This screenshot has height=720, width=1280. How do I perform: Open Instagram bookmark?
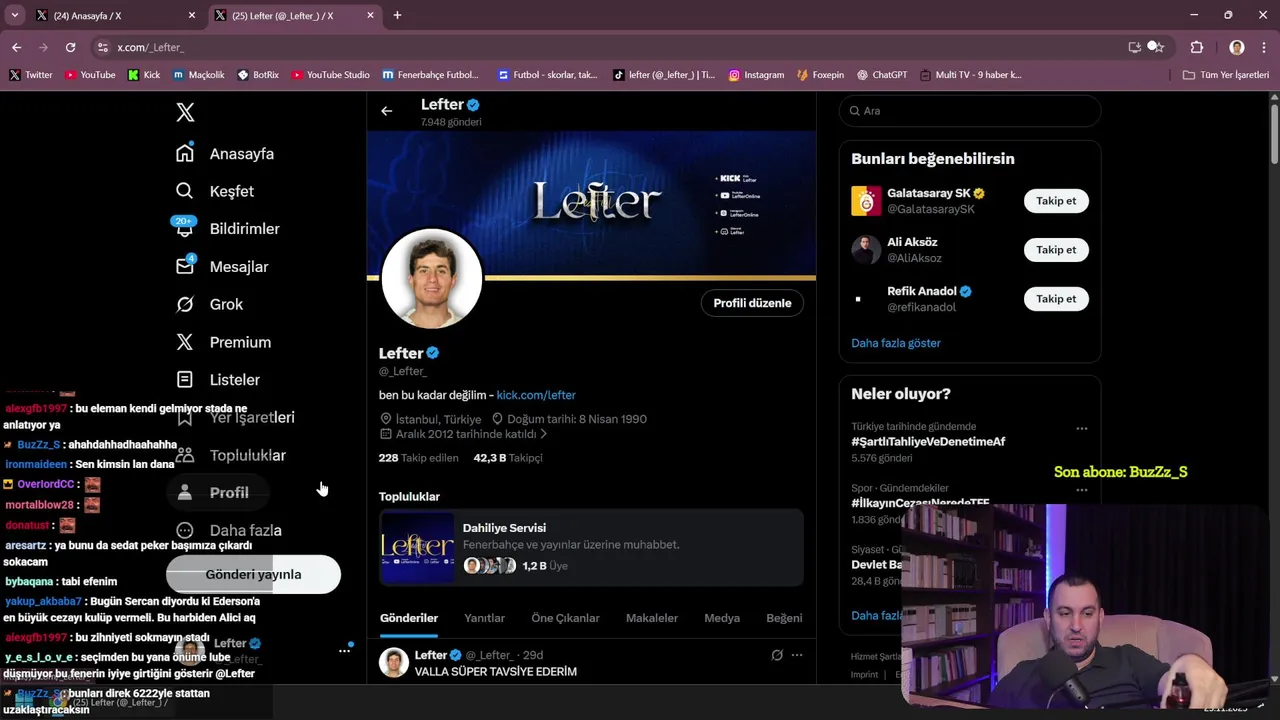click(x=756, y=75)
